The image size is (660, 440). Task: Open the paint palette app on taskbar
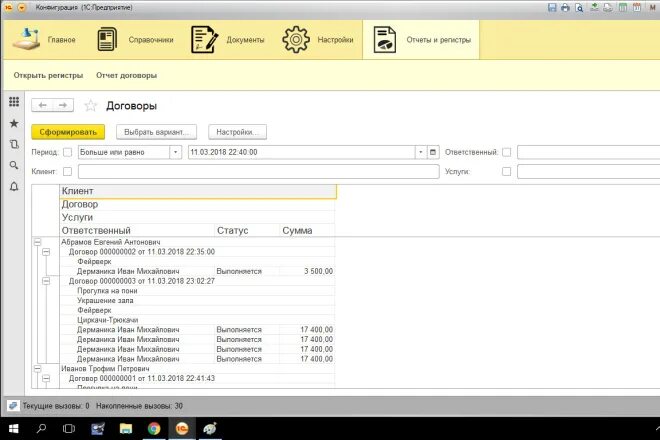point(210,429)
